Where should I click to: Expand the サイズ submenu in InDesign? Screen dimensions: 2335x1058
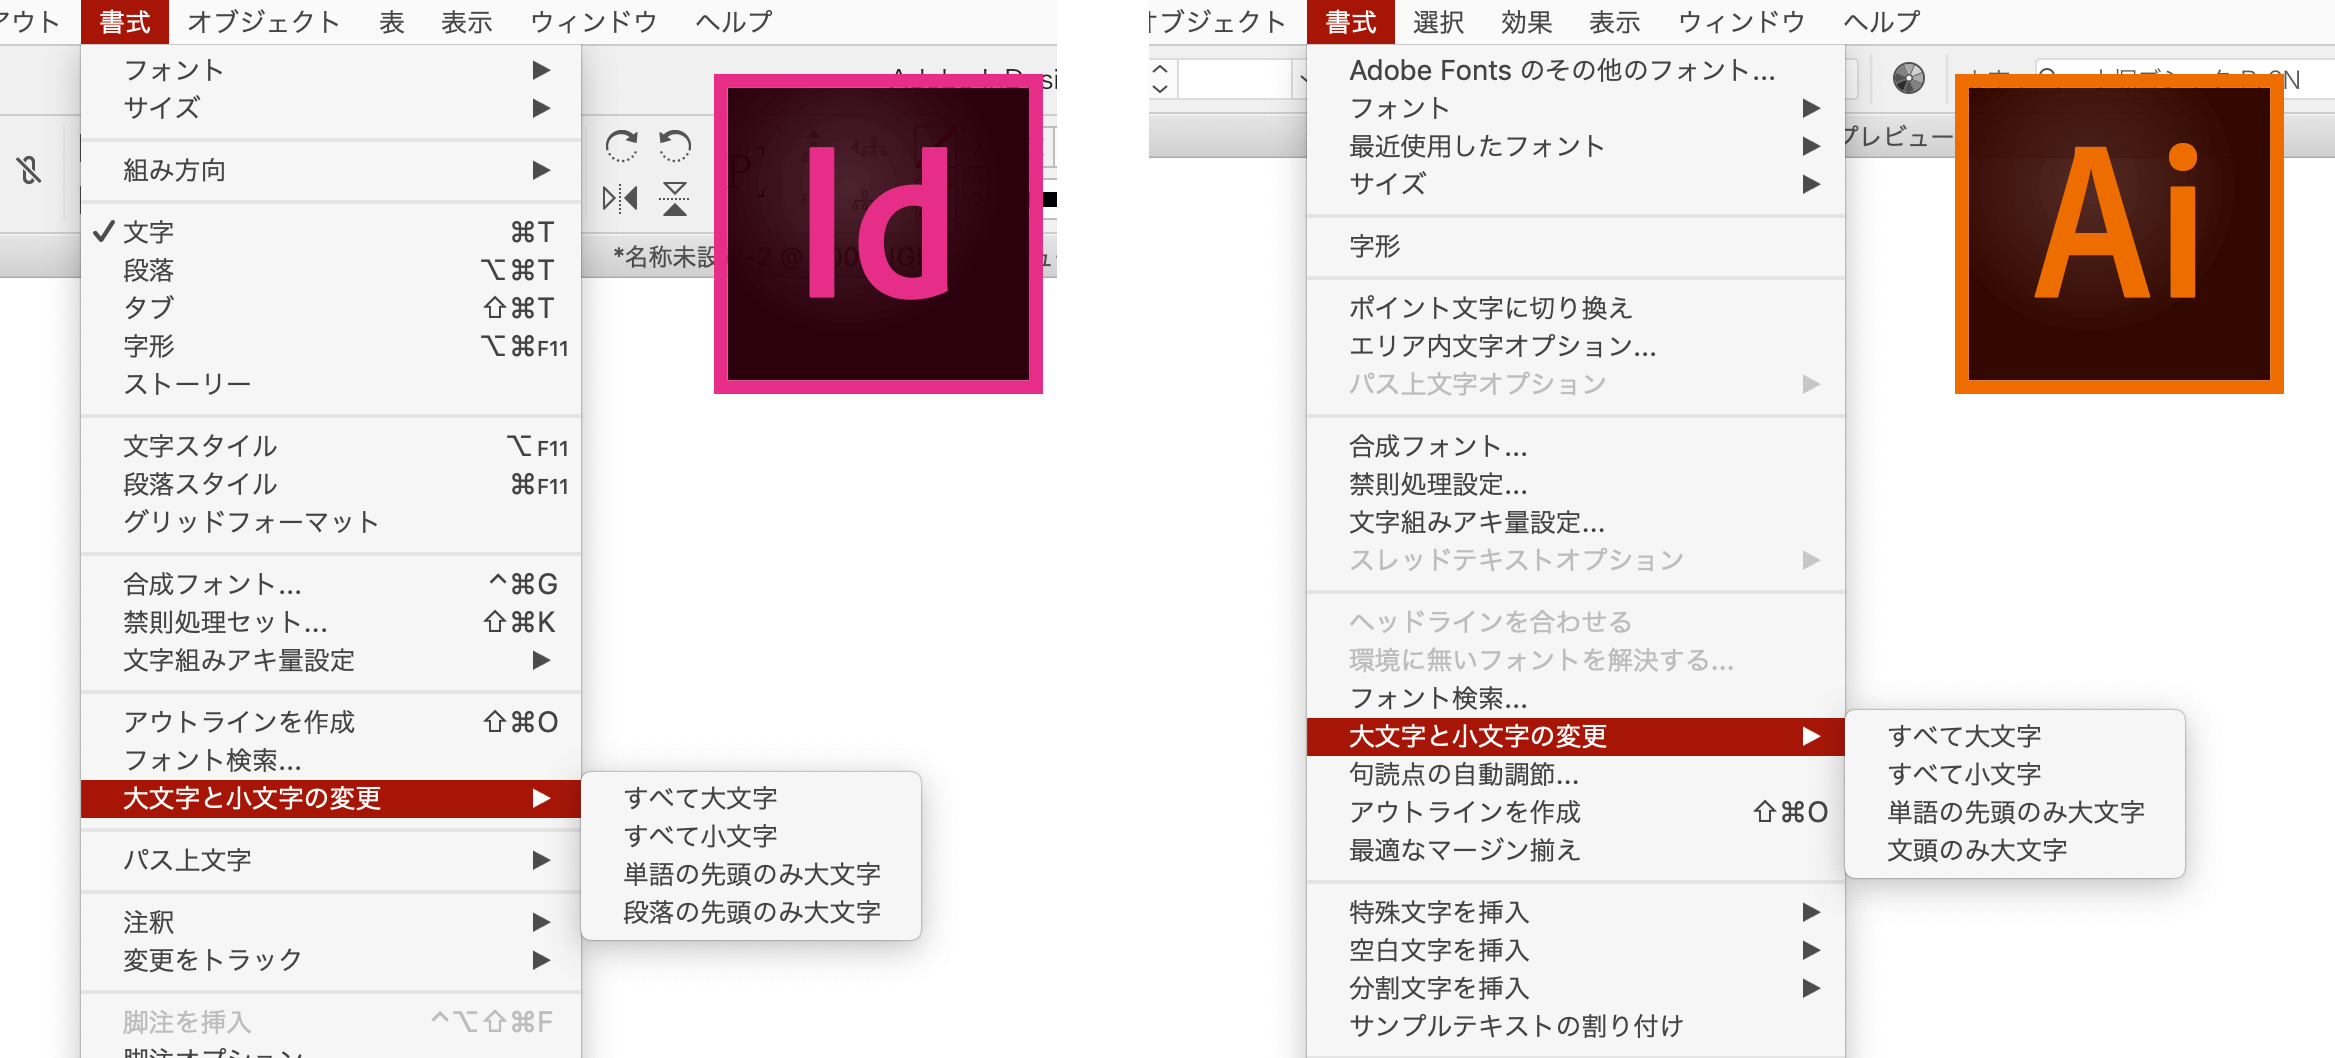(331, 108)
